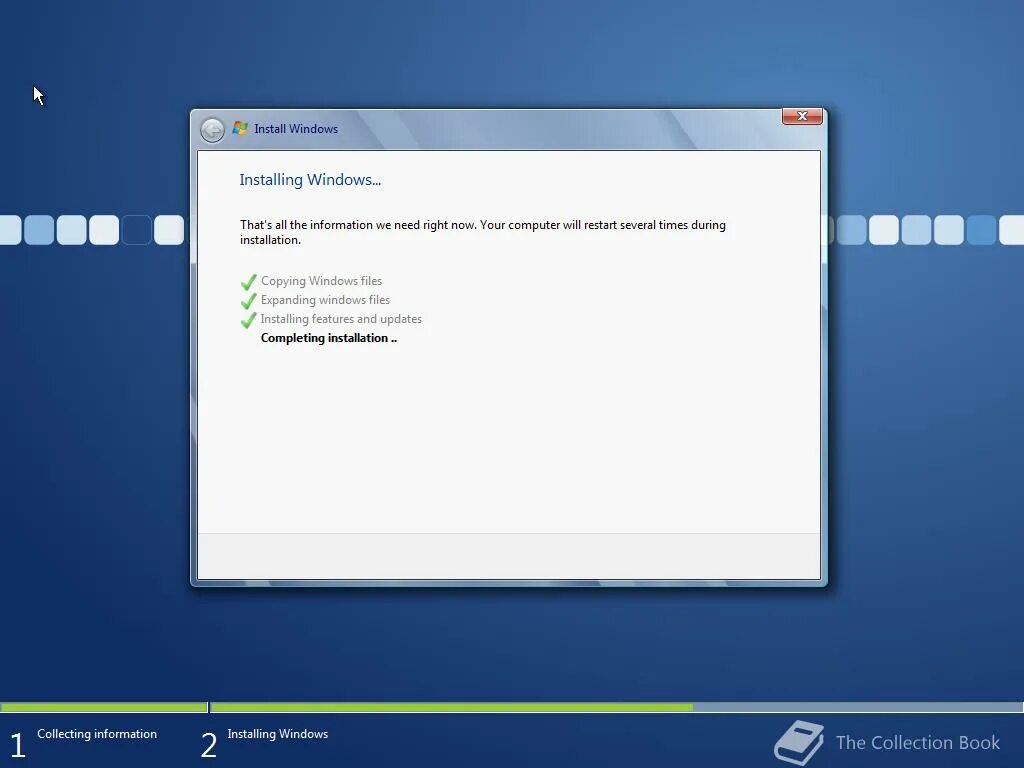Close the Install Windows dialog
Image resolution: width=1024 pixels, height=768 pixels.
click(x=802, y=116)
